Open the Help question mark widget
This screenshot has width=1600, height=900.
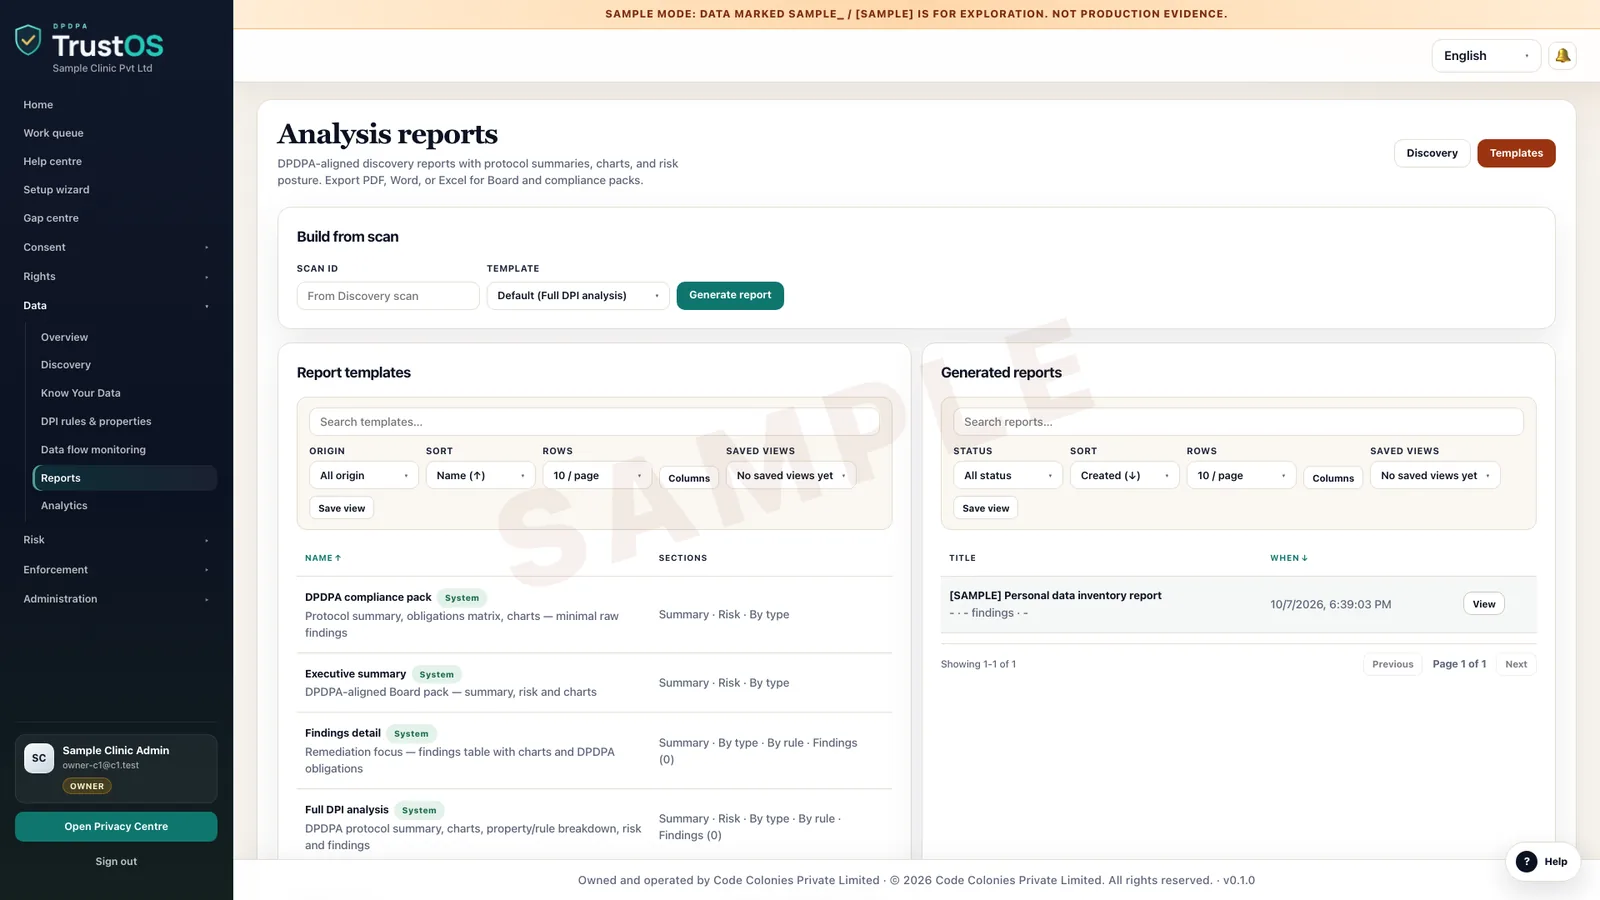pyautogui.click(x=1542, y=861)
